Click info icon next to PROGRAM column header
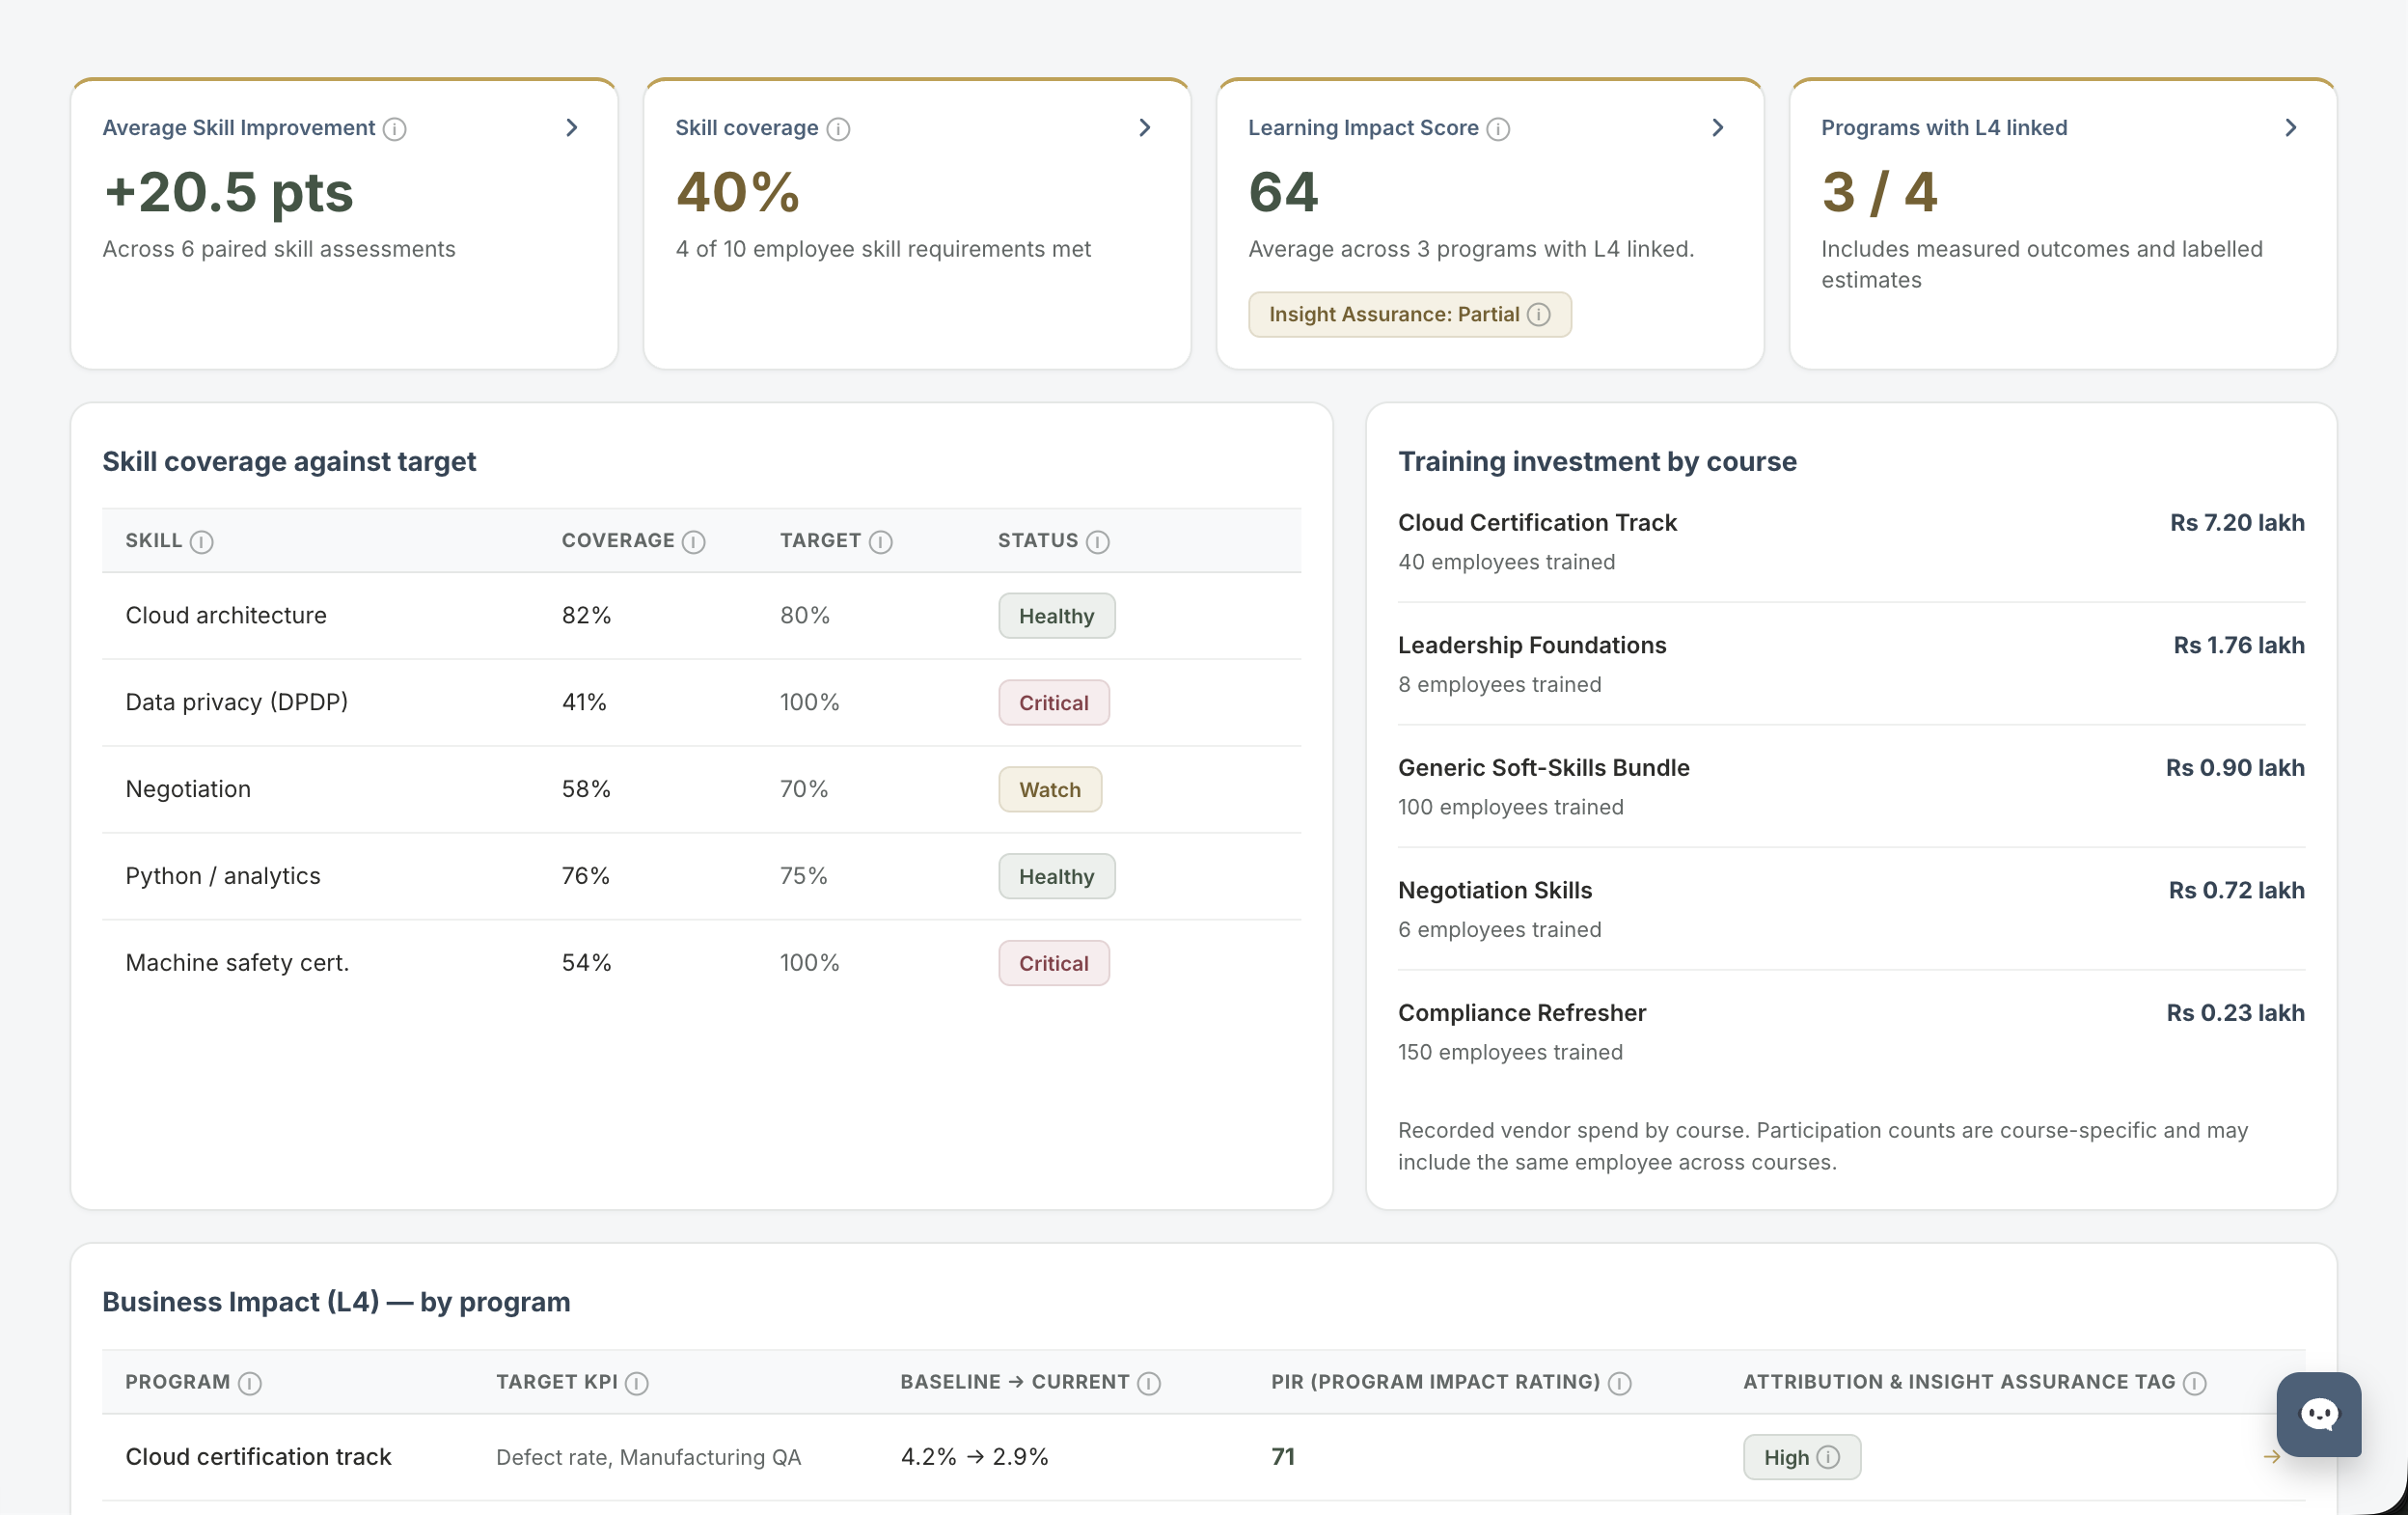 (250, 1383)
